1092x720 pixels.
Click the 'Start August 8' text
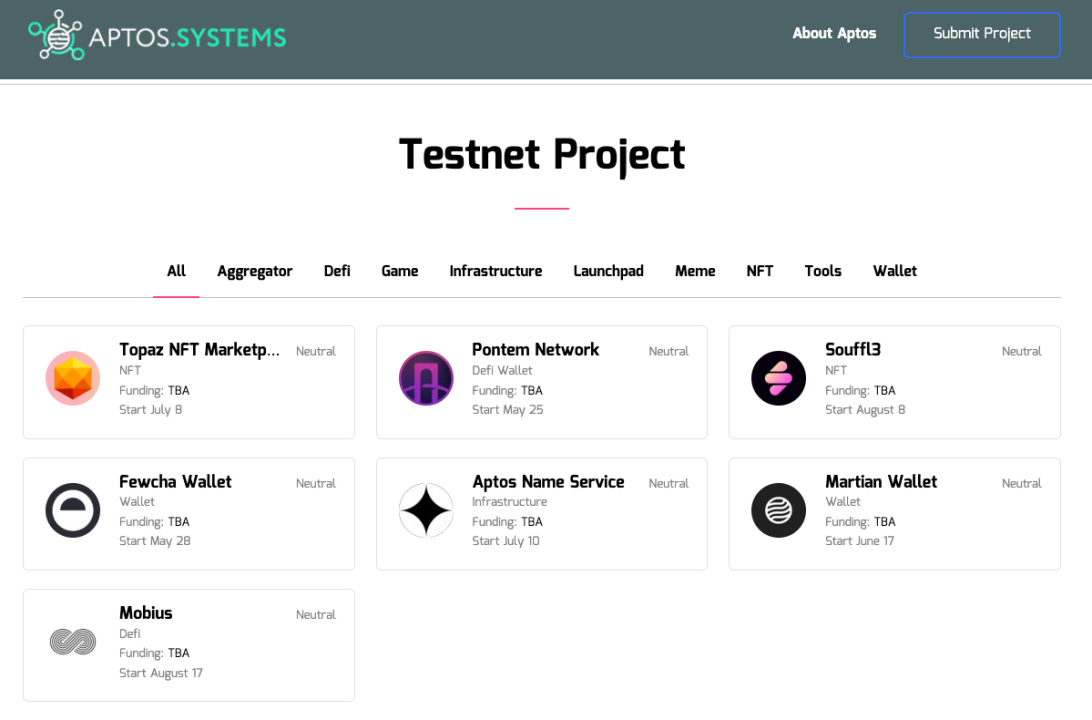point(865,410)
